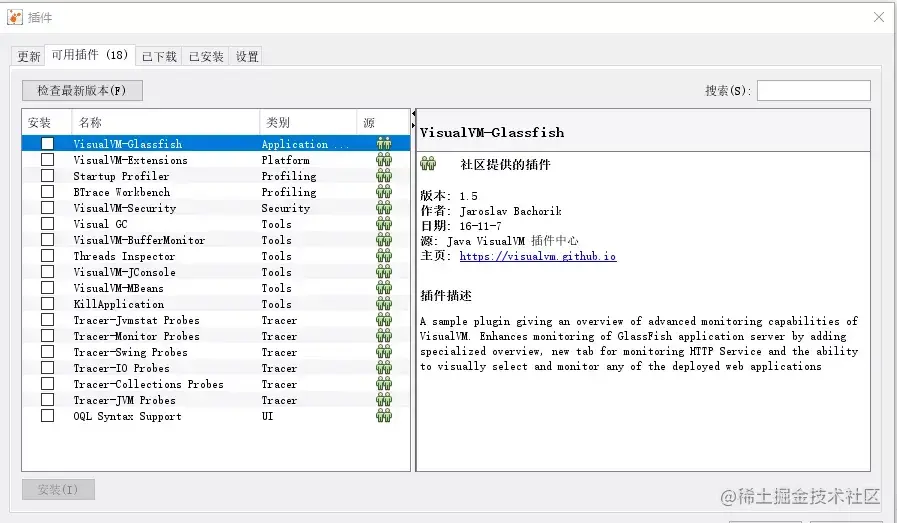Click the community plugin icon in details panel
Image resolution: width=897 pixels, height=523 pixels.
(x=428, y=164)
